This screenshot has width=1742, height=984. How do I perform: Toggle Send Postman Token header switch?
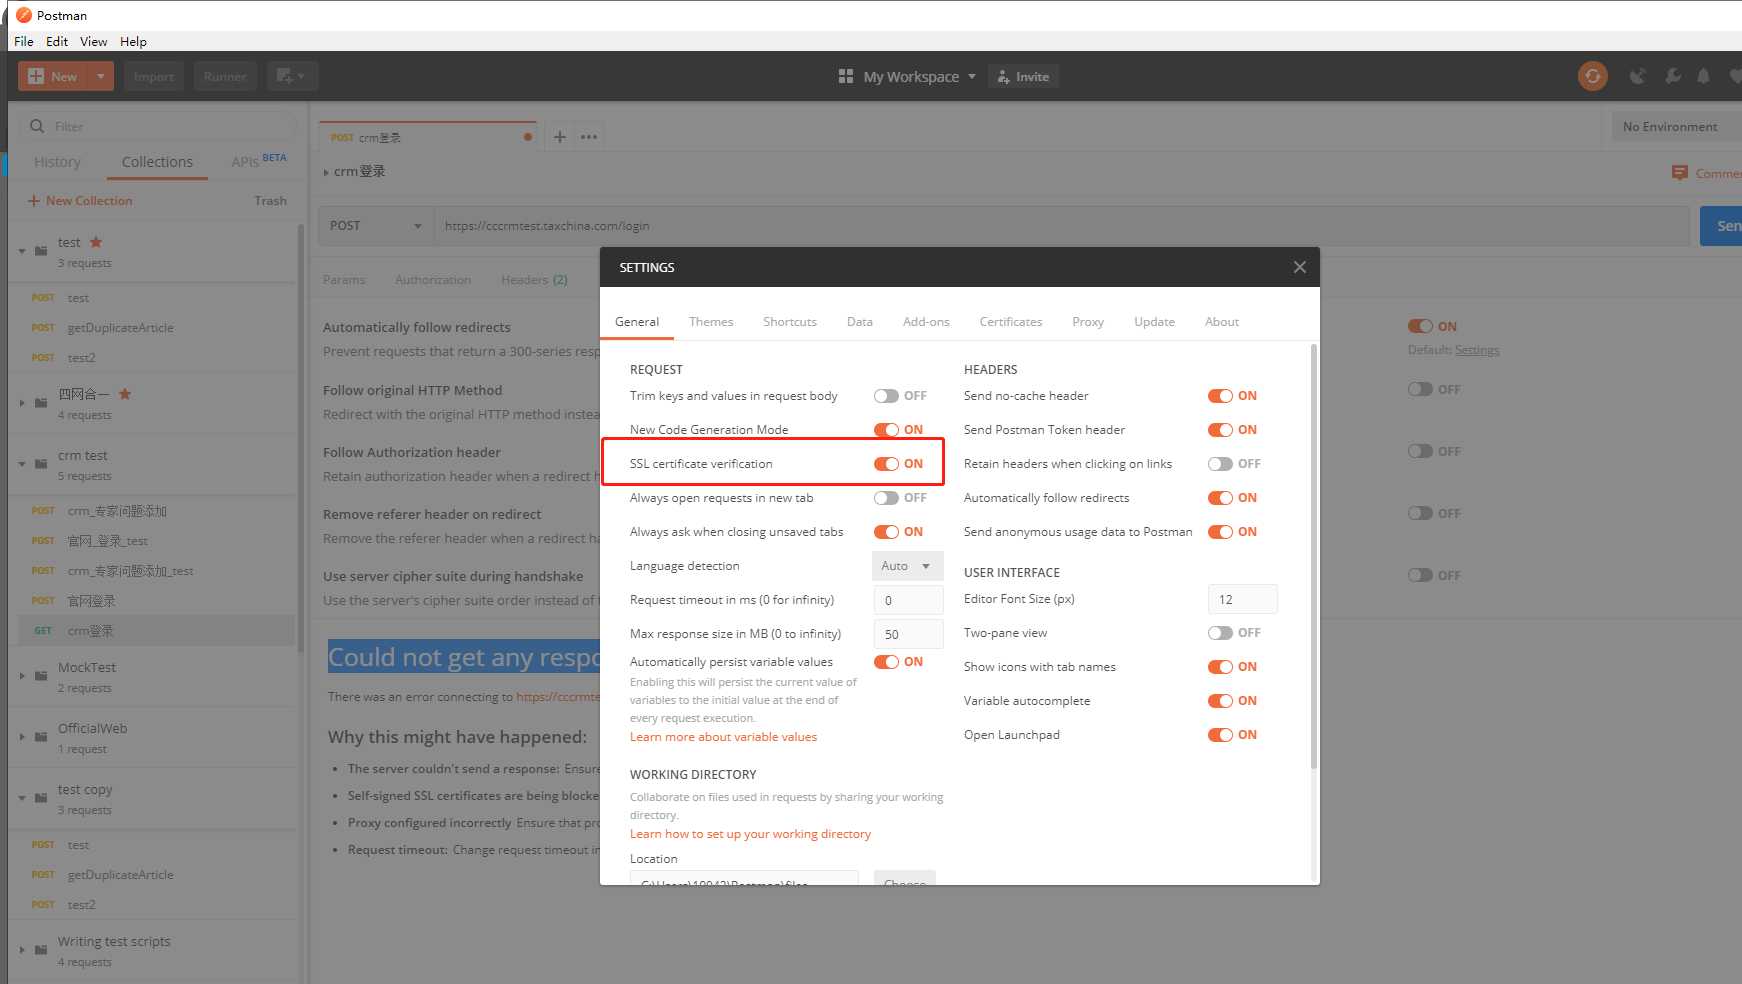click(1220, 430)
